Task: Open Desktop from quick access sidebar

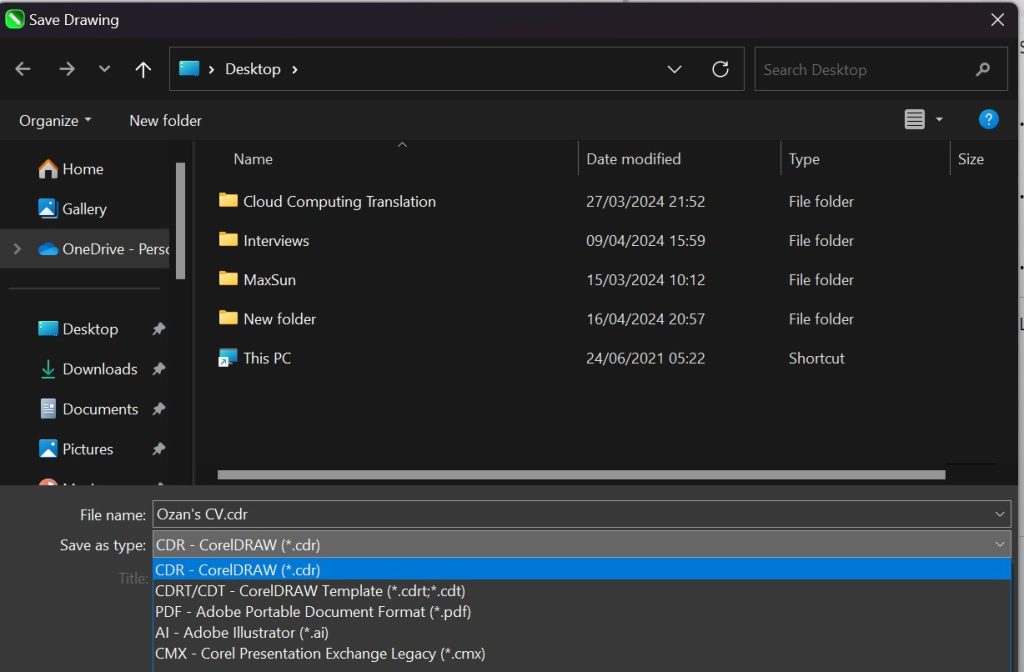Action: click(x=78, y=329)
